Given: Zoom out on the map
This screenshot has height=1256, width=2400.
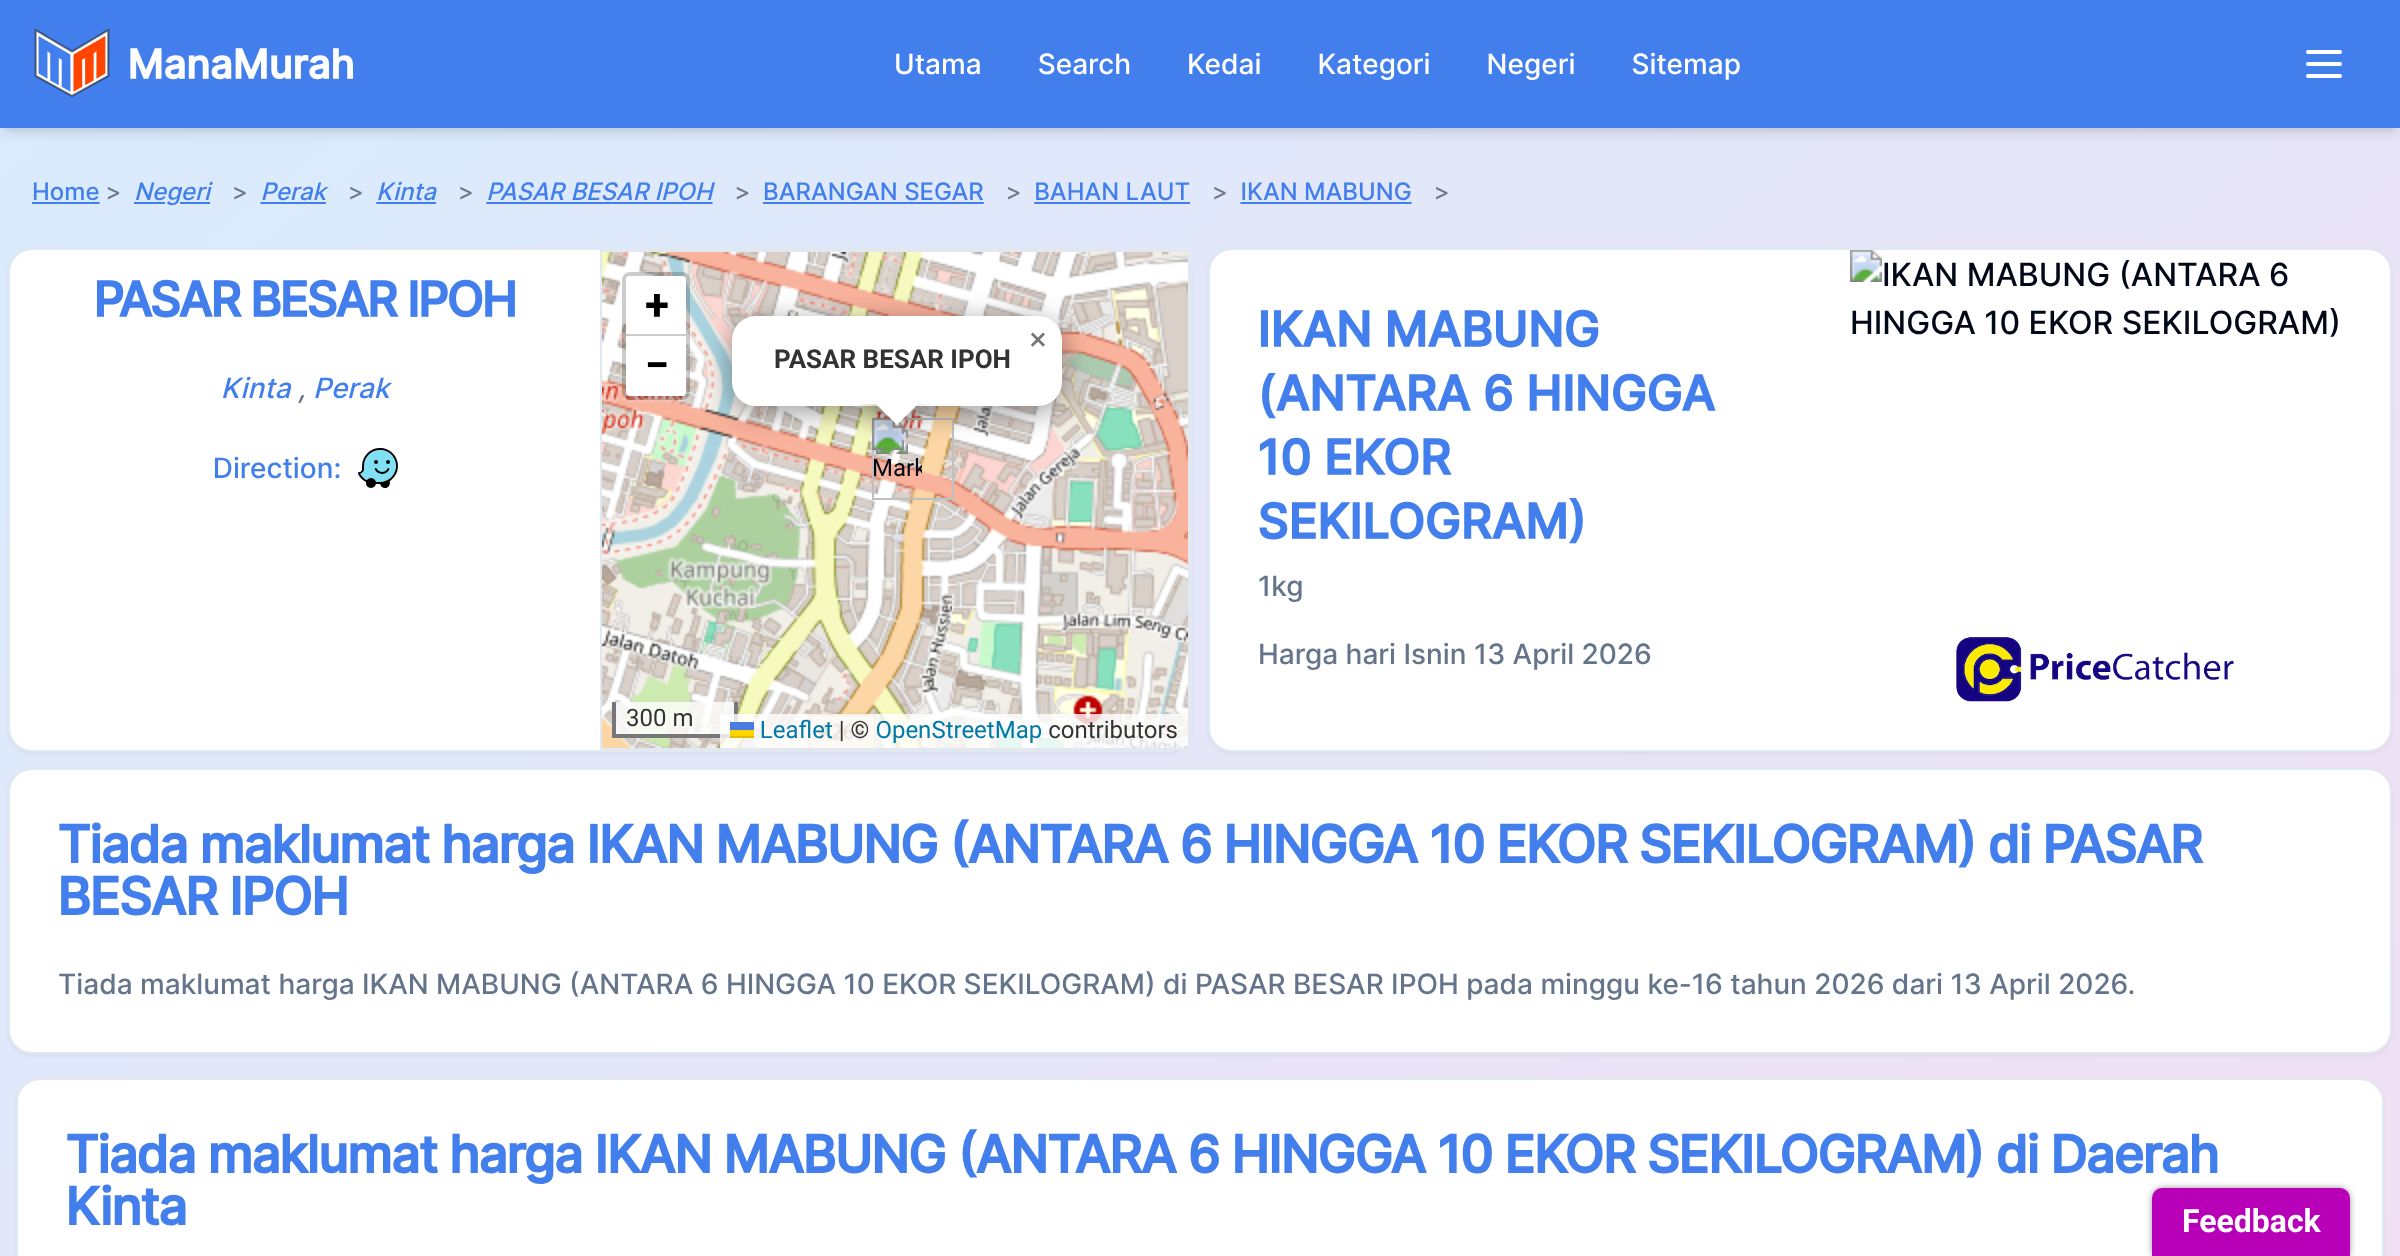Looking at the screenshot, I should 656,364.
